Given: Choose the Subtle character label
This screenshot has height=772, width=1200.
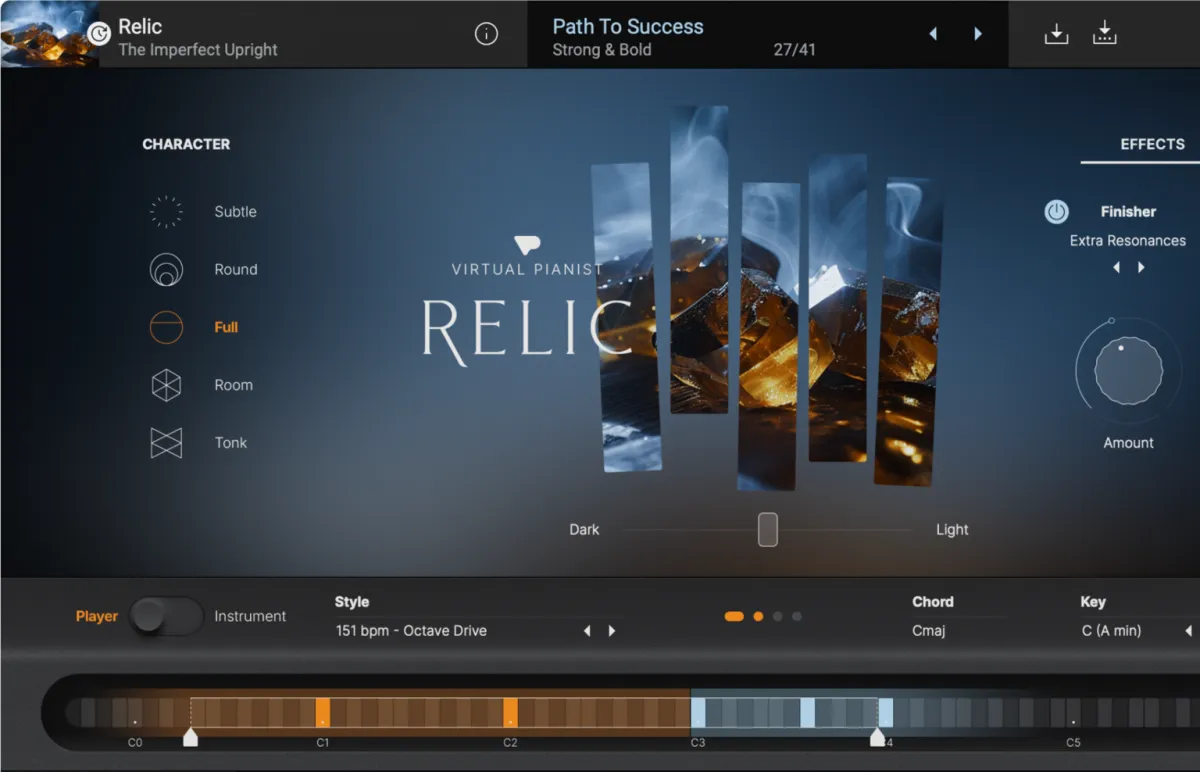Looking at the screenshot, I should [x=235, y=212].
